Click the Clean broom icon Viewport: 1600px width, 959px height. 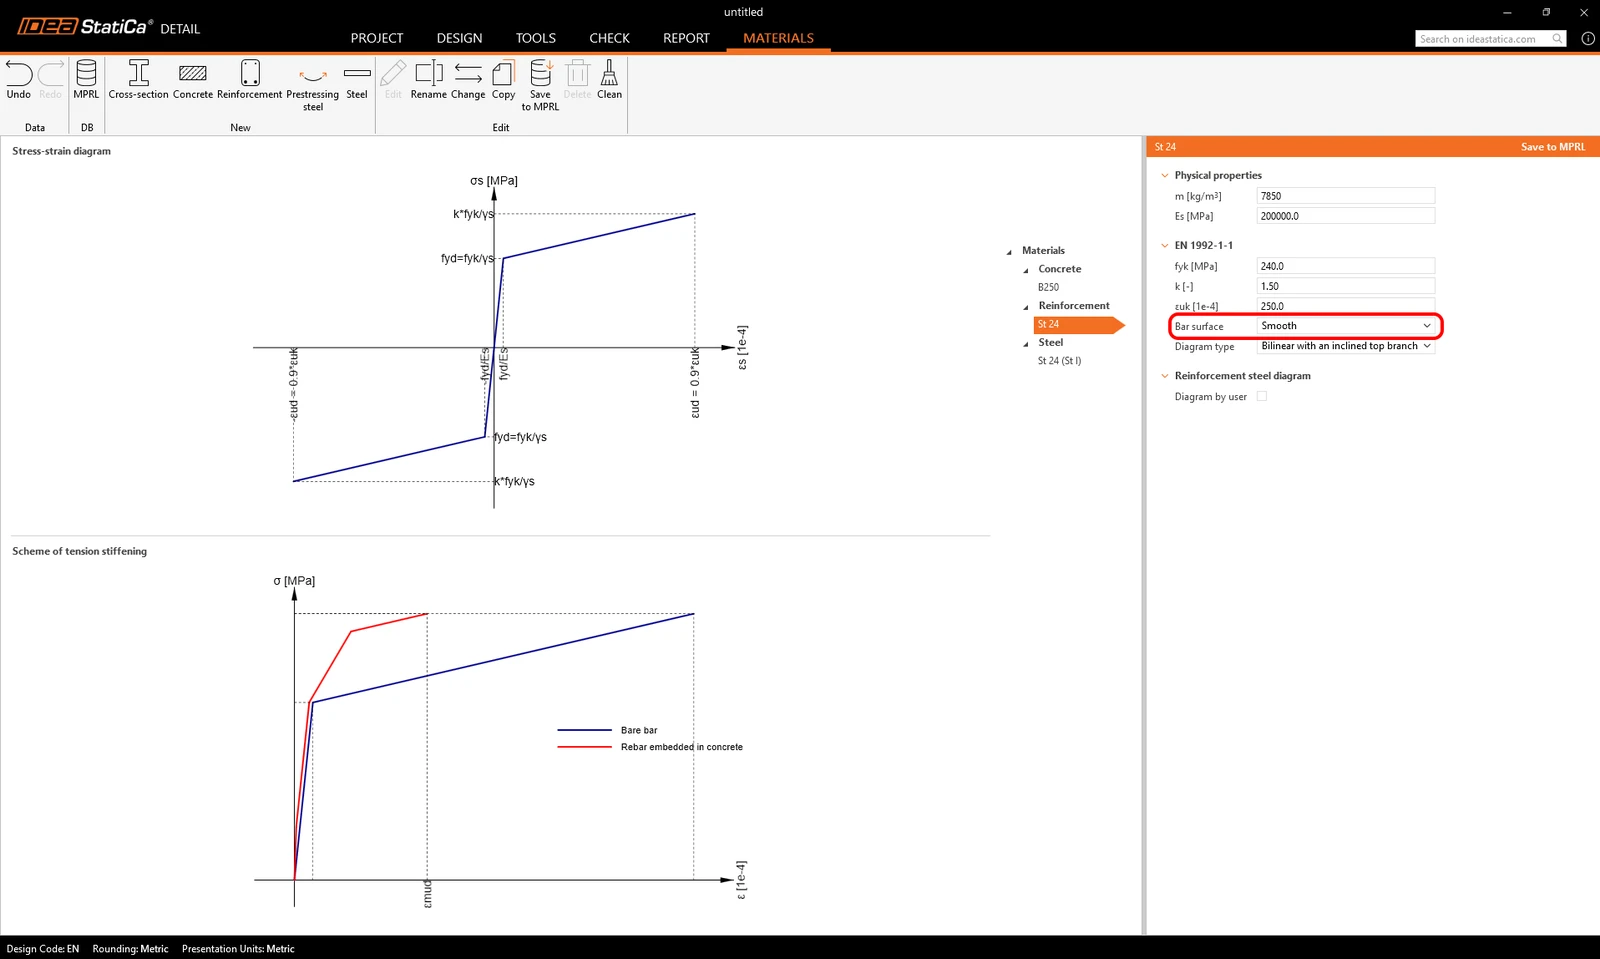pos(609,74)
